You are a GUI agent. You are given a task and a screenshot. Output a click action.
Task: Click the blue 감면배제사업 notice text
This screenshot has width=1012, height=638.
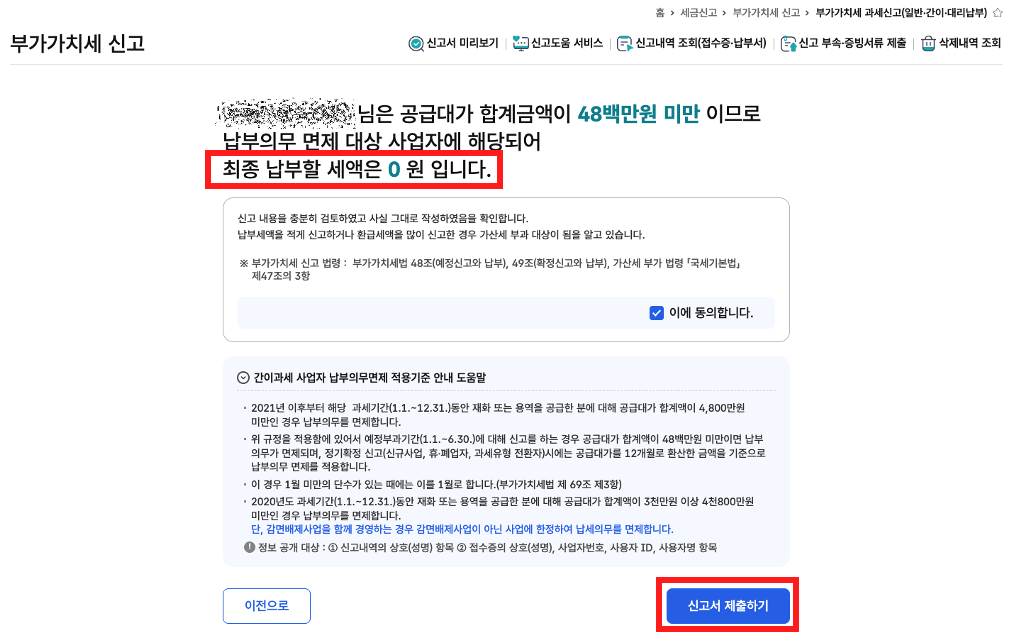point(462,529)
